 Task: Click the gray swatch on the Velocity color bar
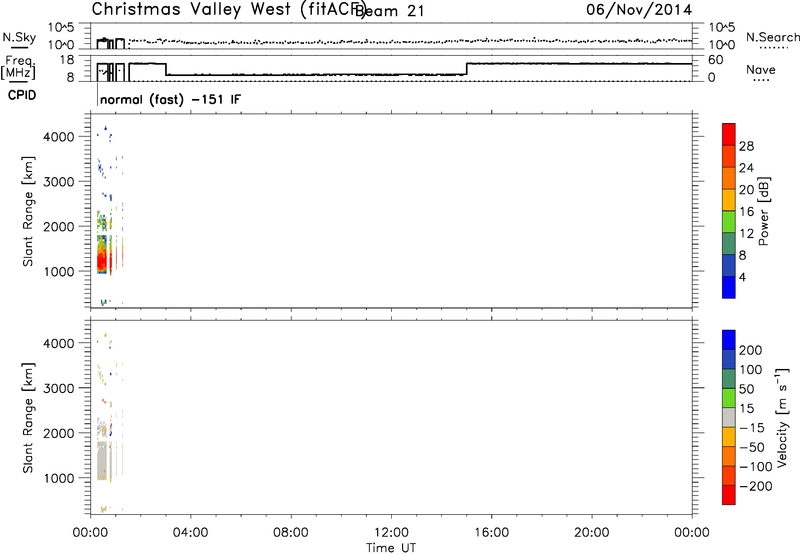point(729,417)
